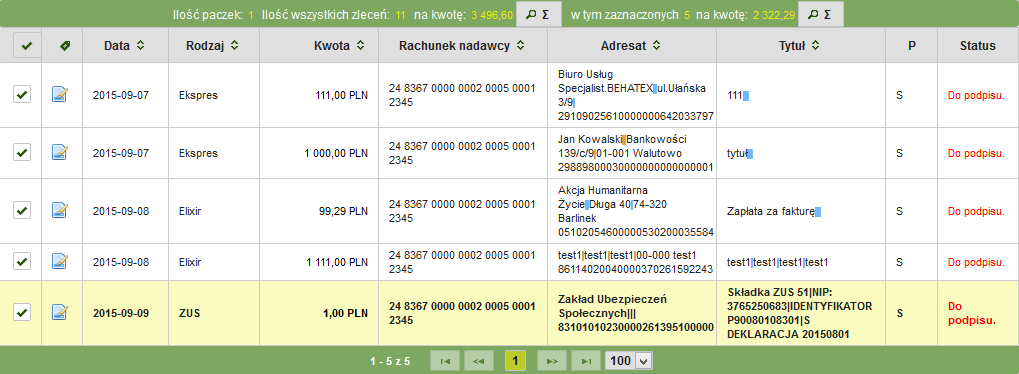Sort table by Kwota column

pyautogui.click(x=338, y=46)
